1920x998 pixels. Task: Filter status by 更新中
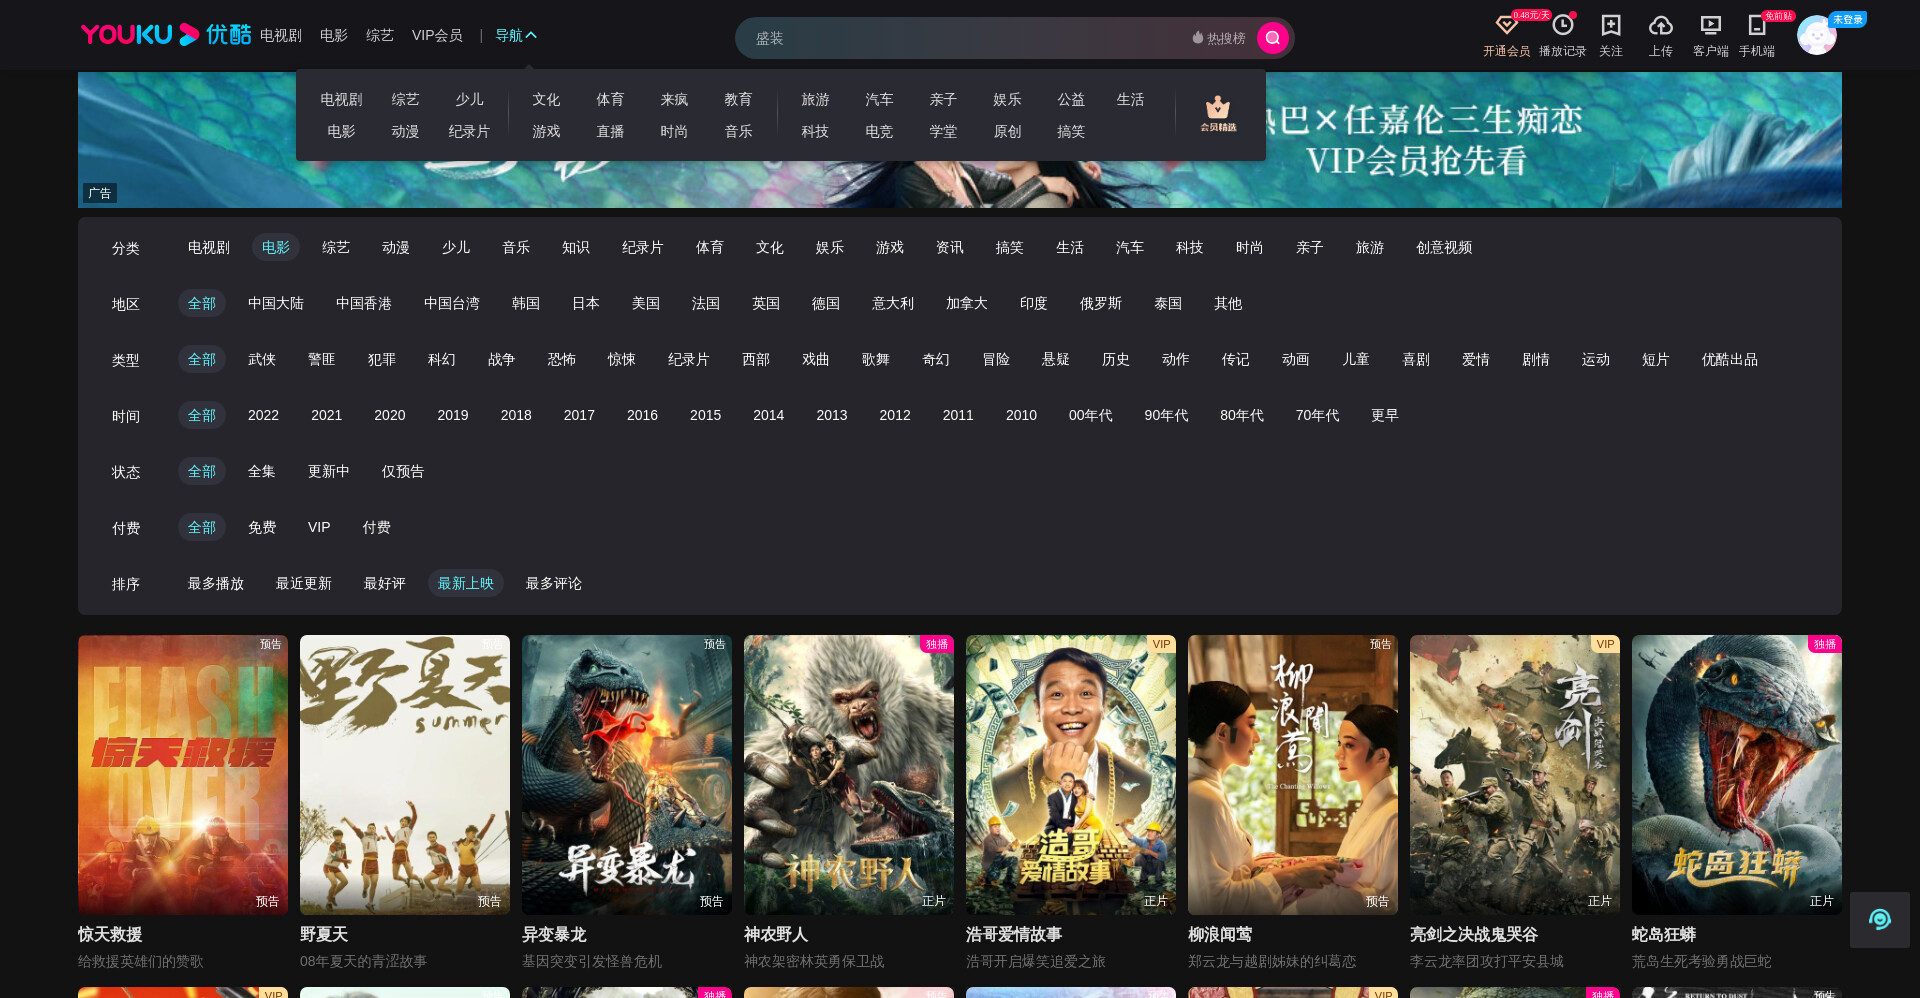pos(329,471)
